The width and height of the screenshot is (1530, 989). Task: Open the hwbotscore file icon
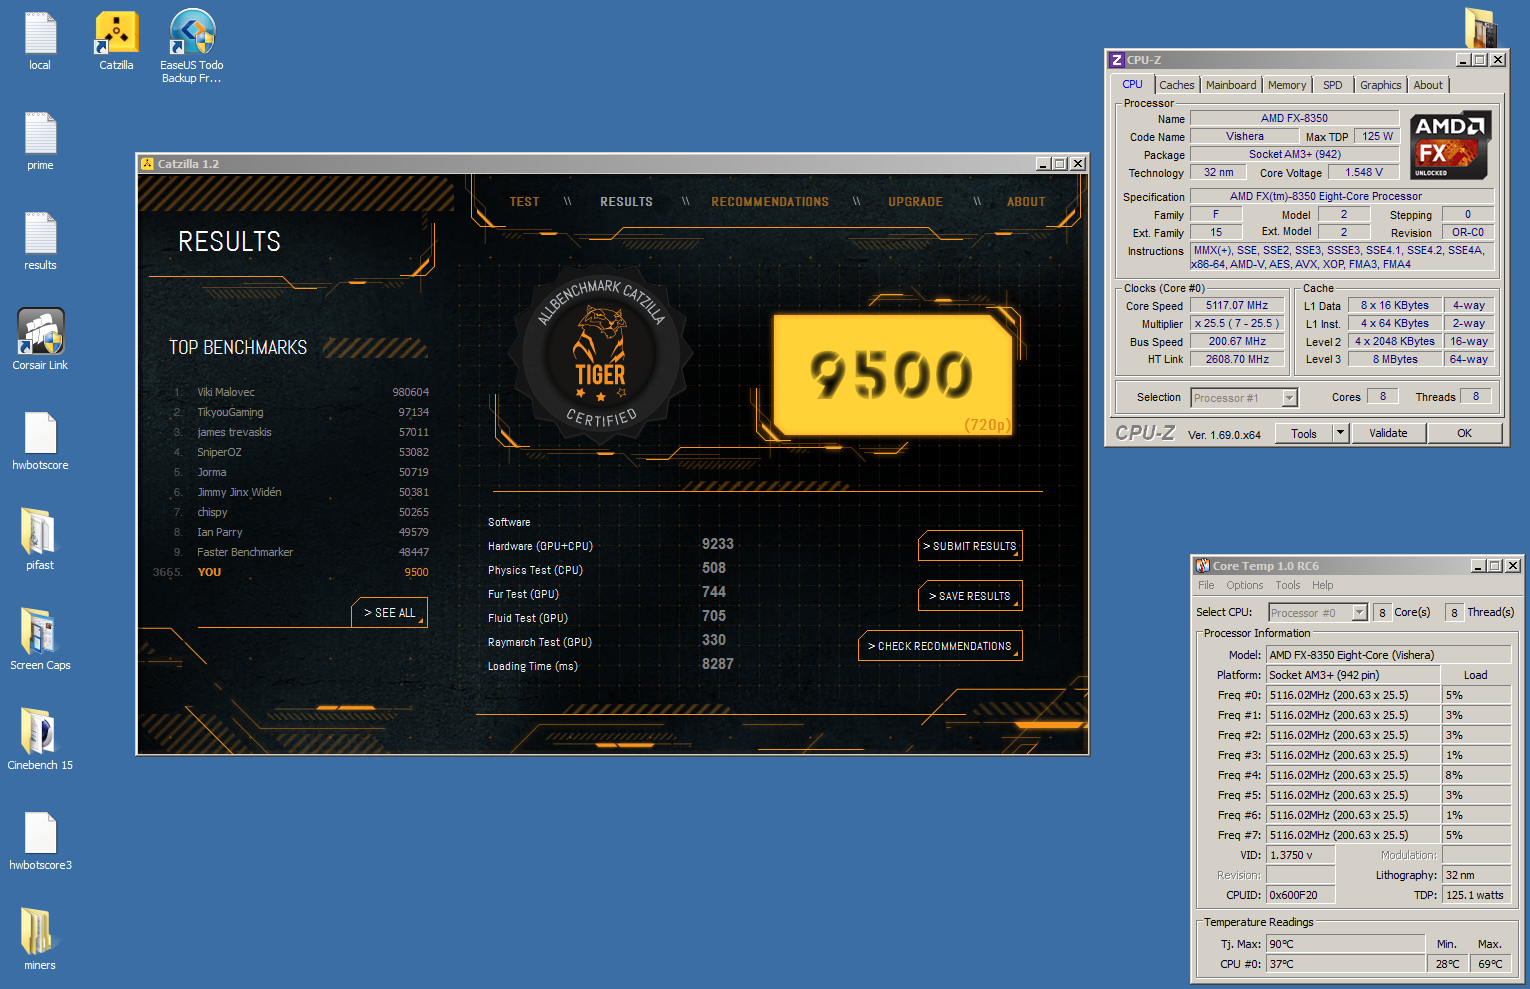[x=40, y=441]
